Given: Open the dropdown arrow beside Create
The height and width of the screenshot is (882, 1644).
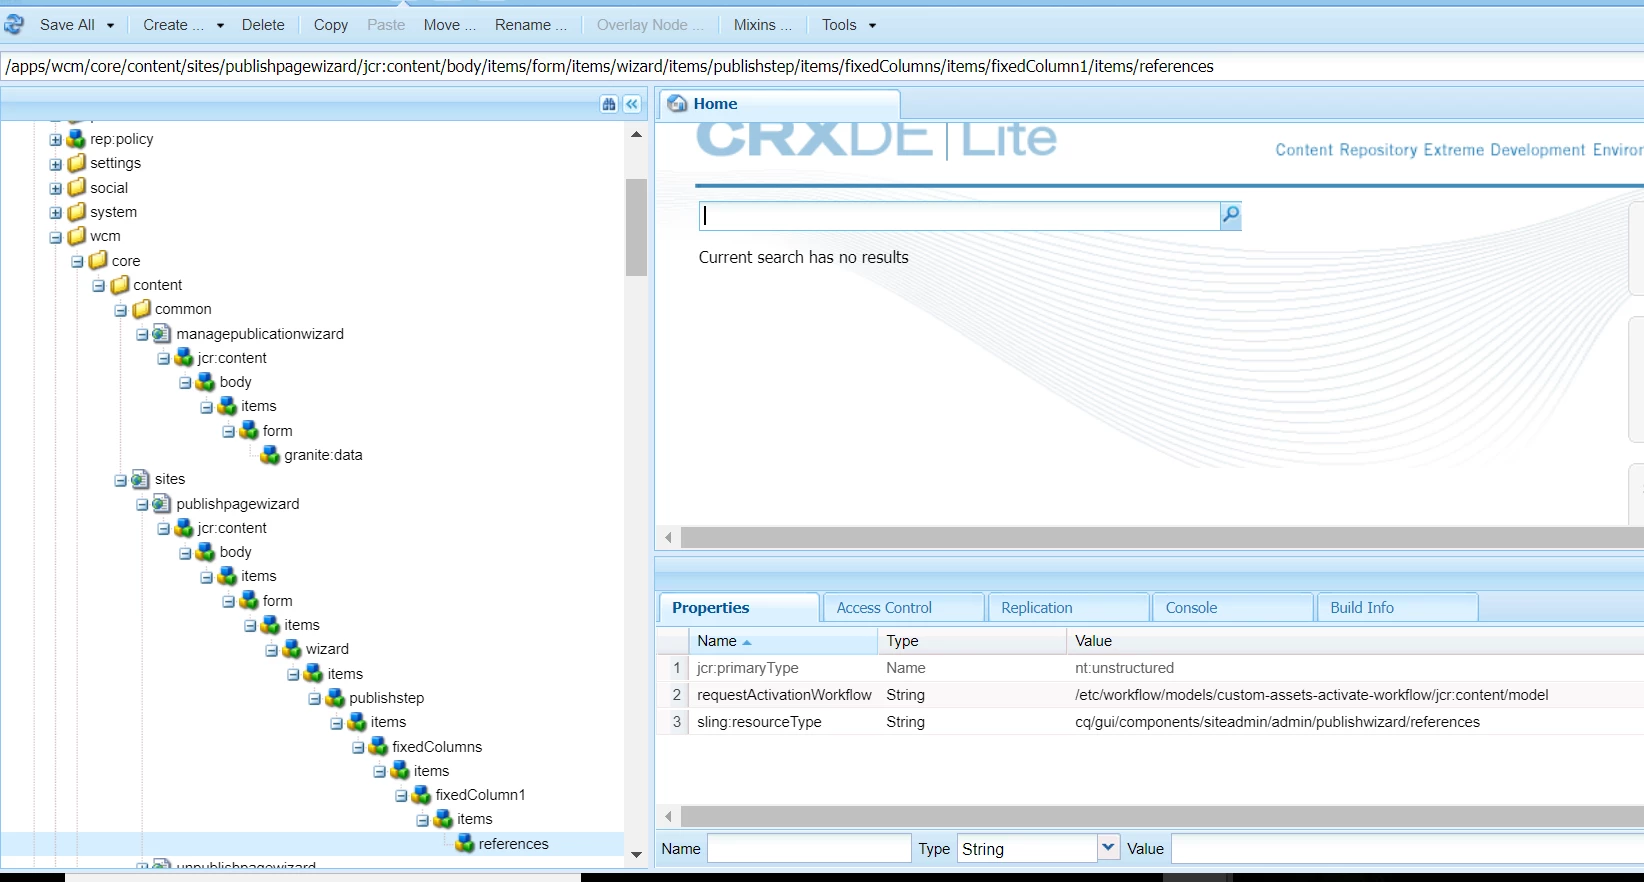Looking at the screenshot, I should (220, 25).
